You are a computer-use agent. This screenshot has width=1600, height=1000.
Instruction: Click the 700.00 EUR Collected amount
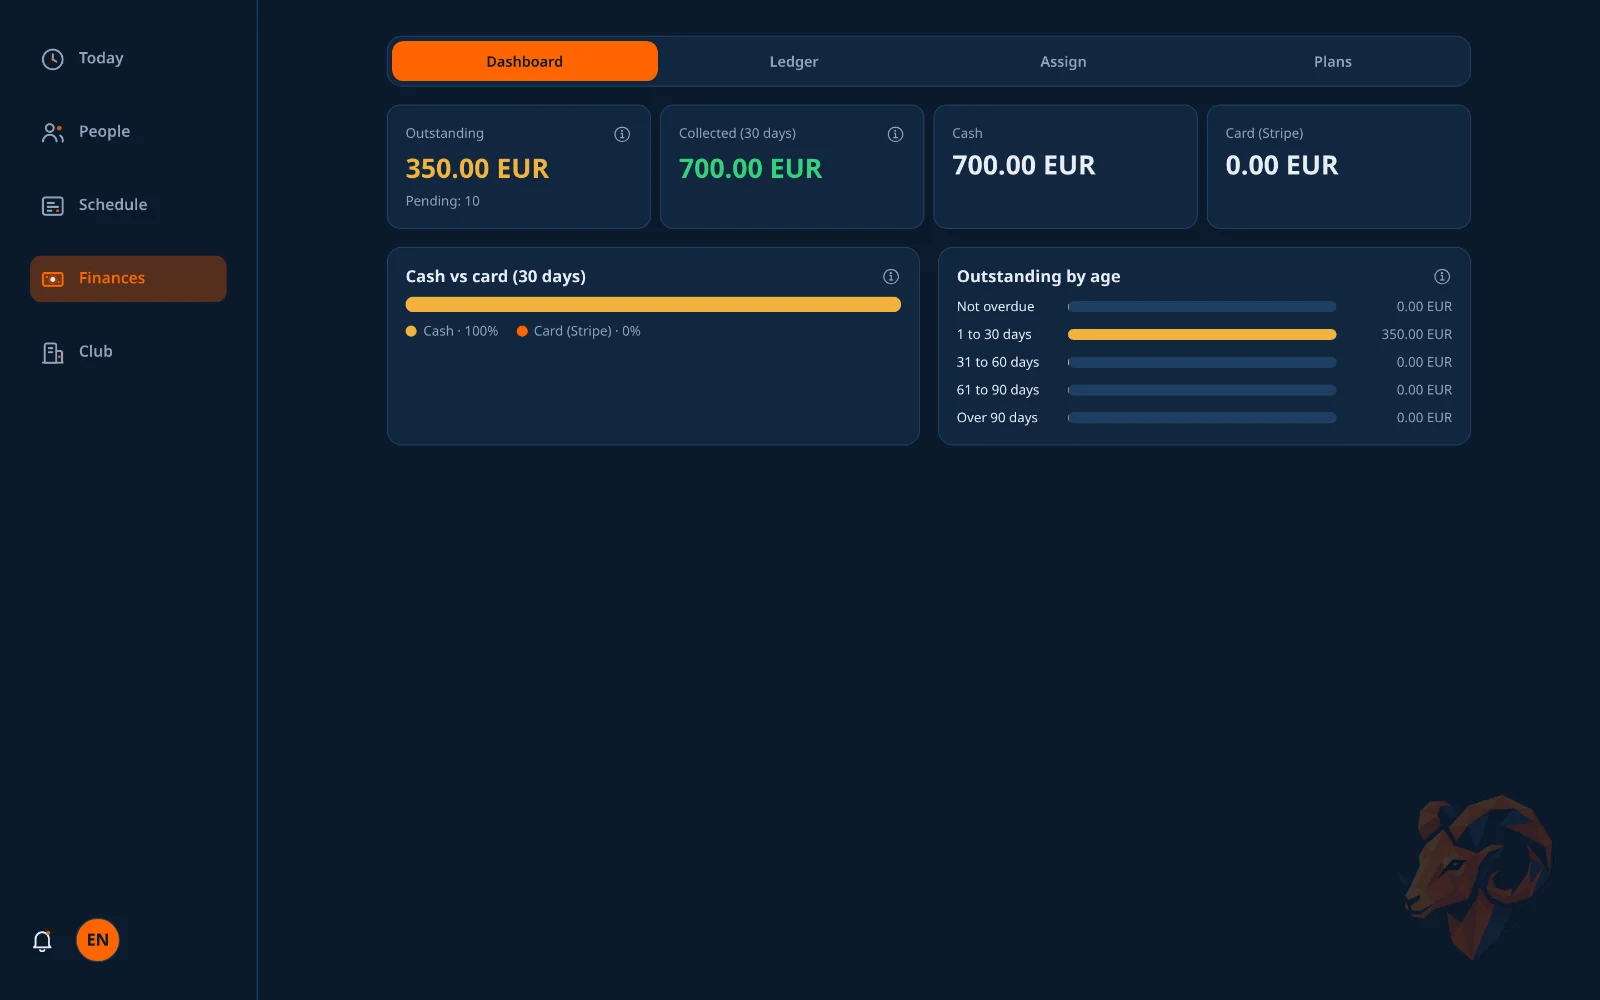pos(750,169)
